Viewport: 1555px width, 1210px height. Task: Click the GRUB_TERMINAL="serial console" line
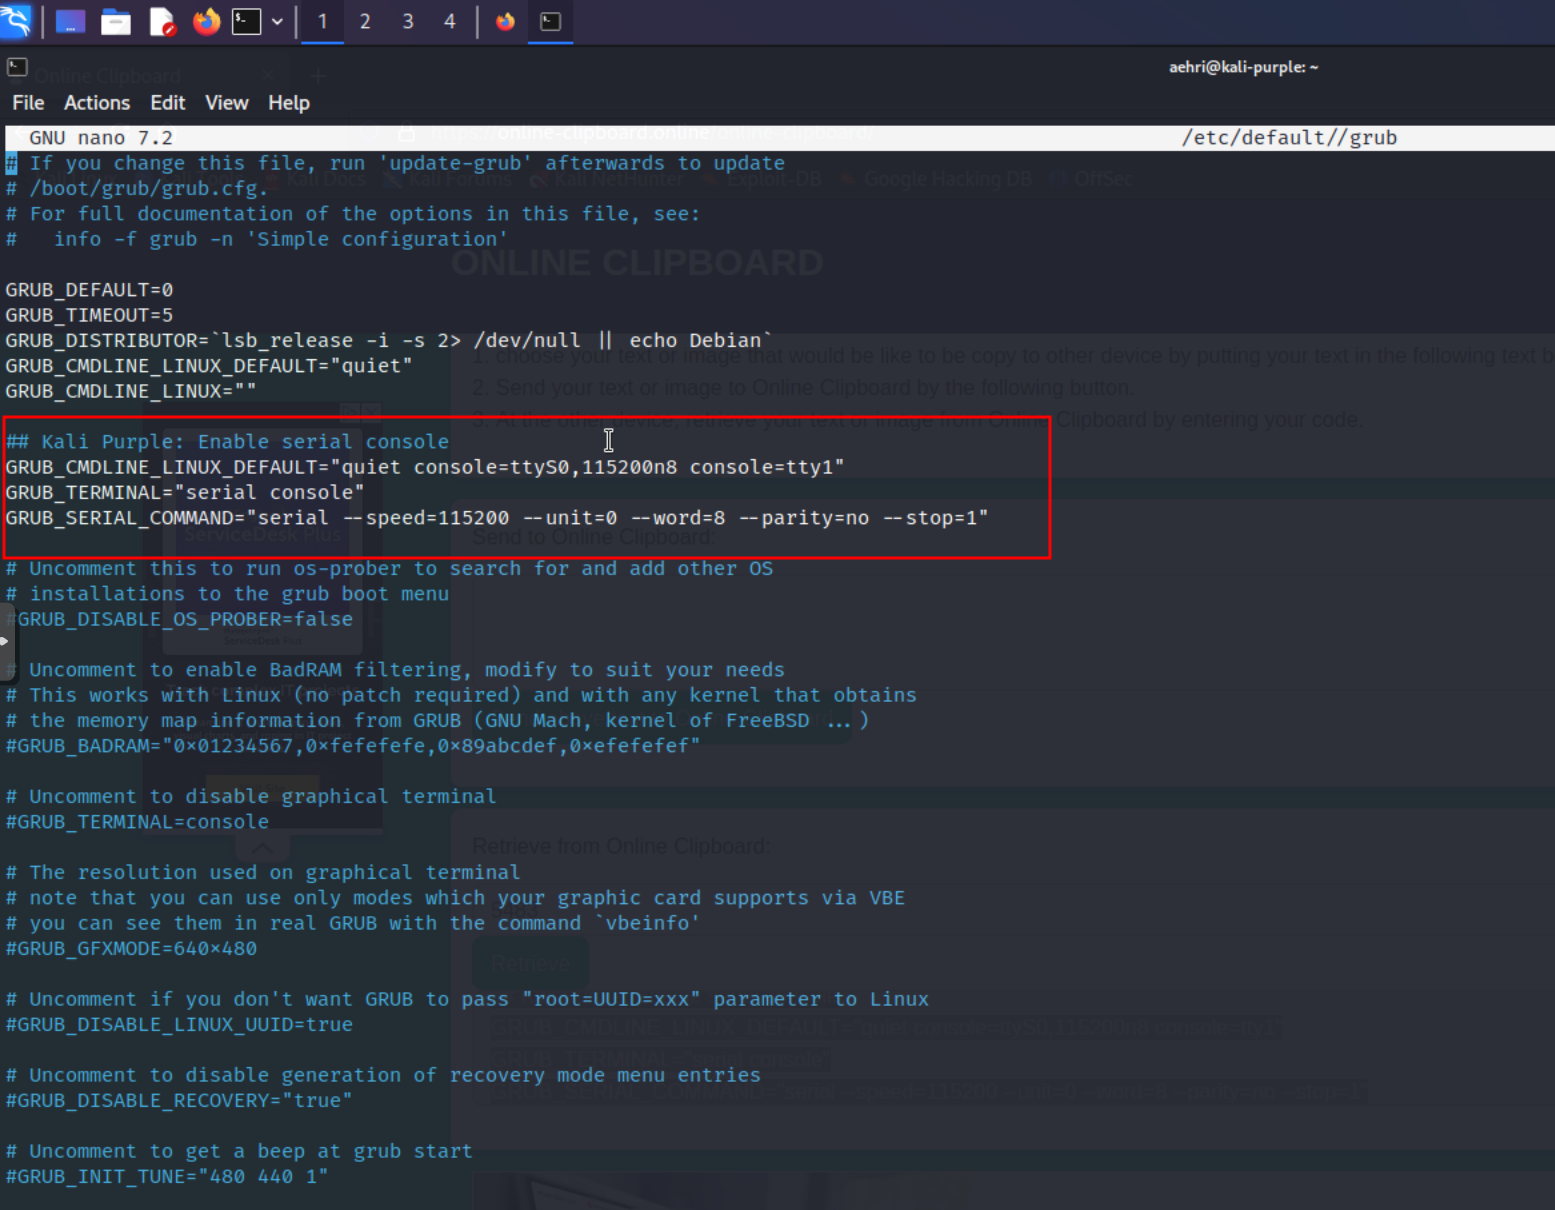click(x=185, y=493)
